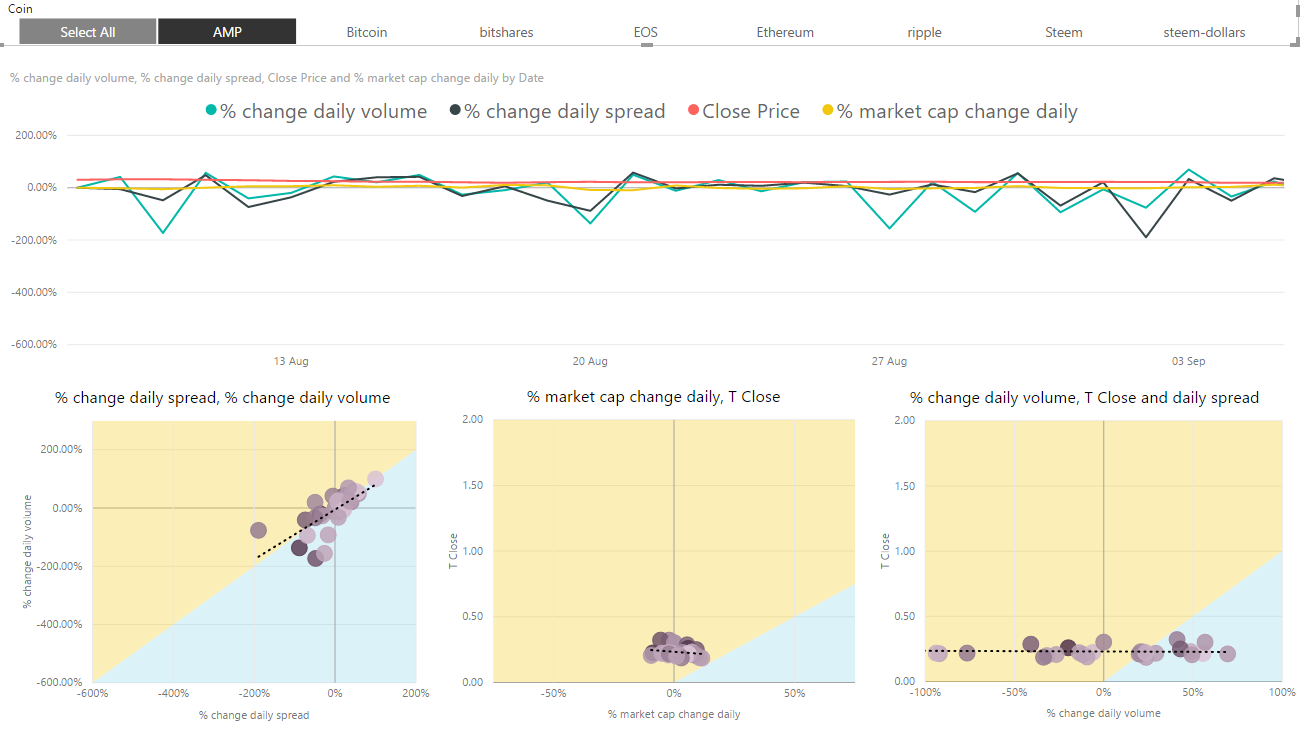This screenshot has height=731, width=1300.
Task: Click the dark % change daily spread legend marker
Action: tap(455, 111)
